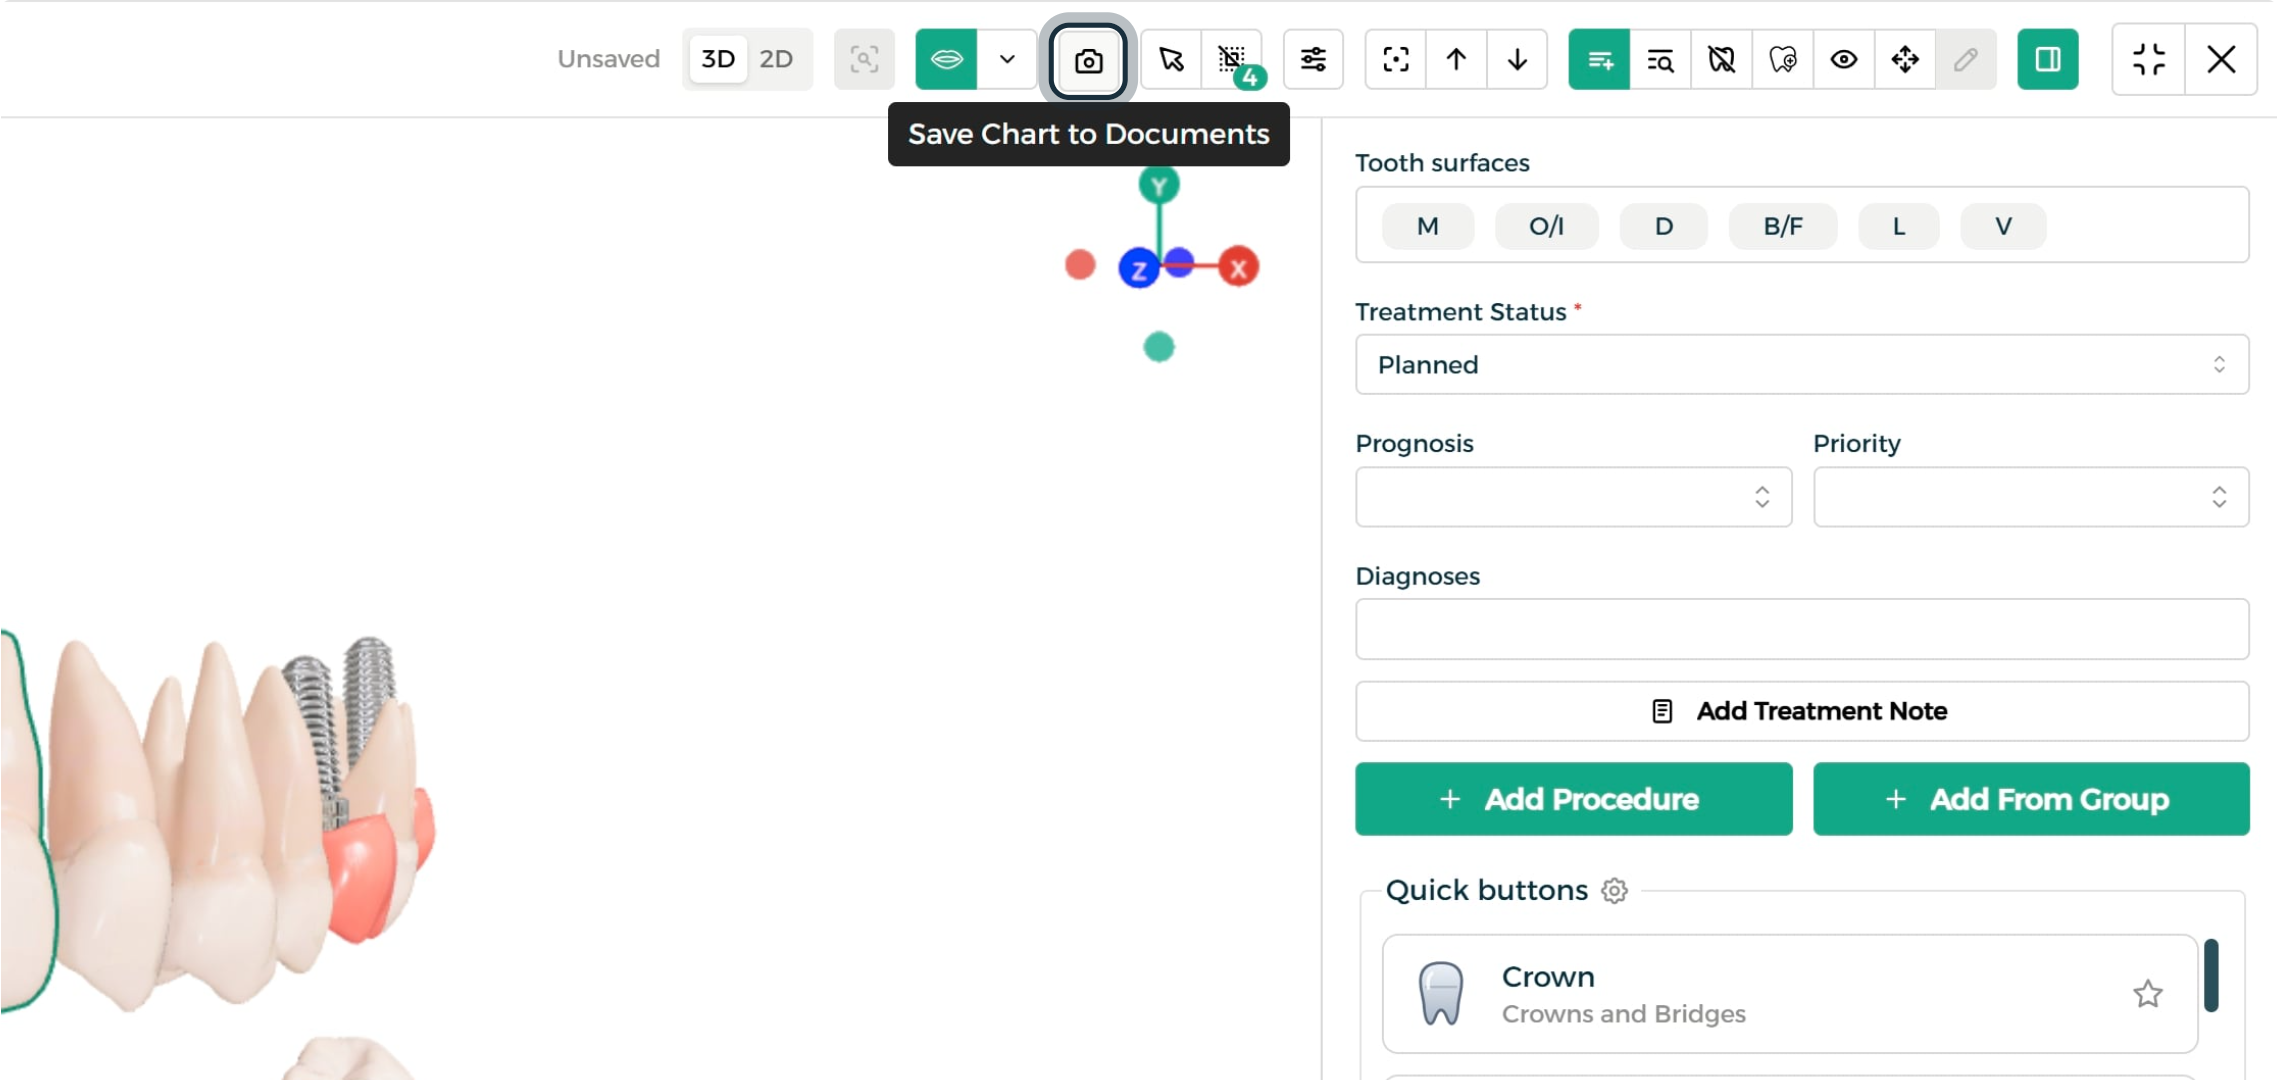Click the blue Z axis gizmo handle
Viewport: 2278px width, 1080px height.
pyautogui.click(x=1139, y=269)
